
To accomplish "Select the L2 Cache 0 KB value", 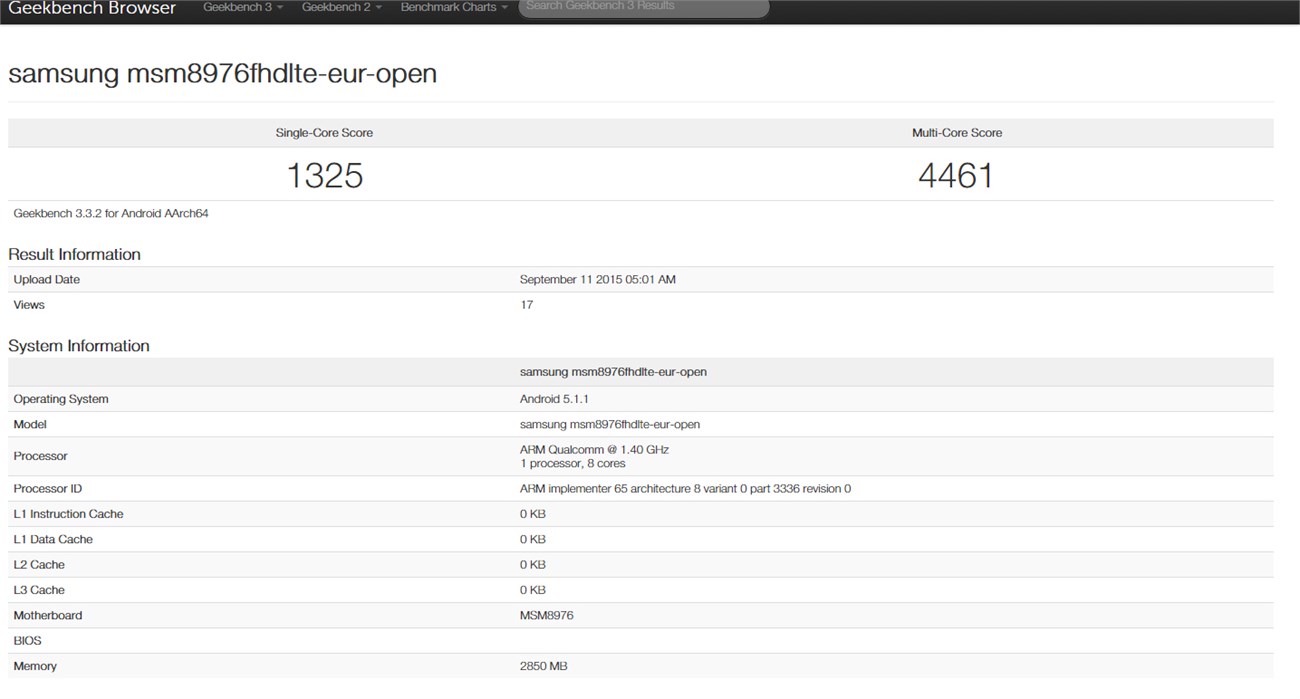I will tap(533, 565).
